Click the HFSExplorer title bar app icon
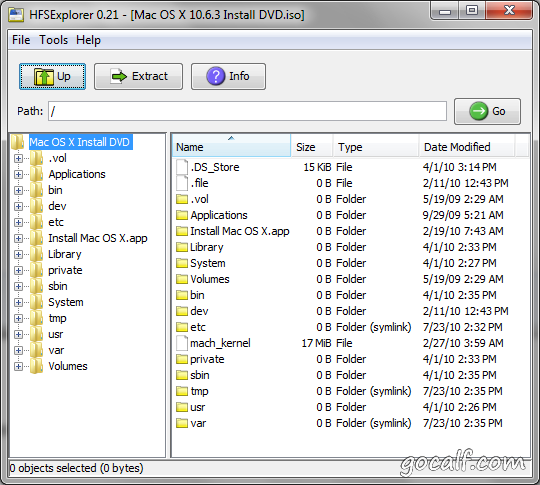 tap(16, 15)
